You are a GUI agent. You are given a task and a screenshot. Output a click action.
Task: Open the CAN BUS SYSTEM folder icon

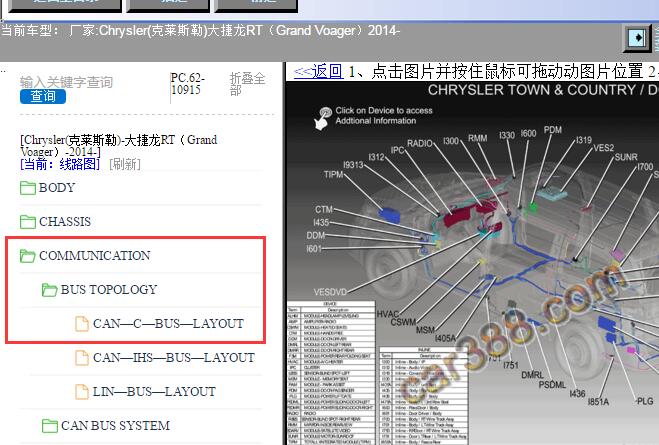tap(50, 426)
